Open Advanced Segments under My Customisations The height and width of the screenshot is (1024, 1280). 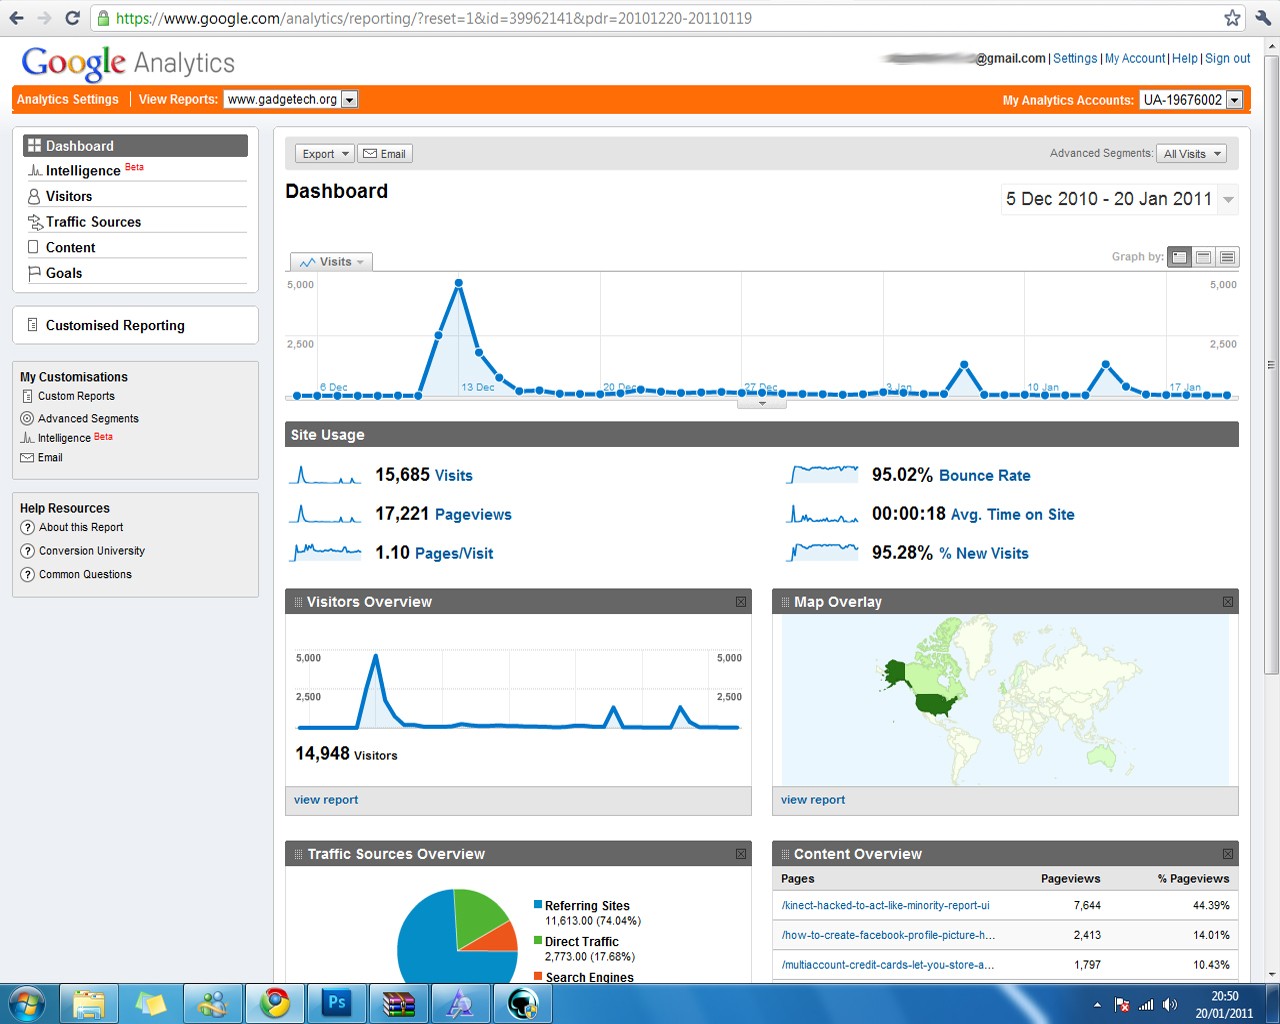click(x=88, y=419)
